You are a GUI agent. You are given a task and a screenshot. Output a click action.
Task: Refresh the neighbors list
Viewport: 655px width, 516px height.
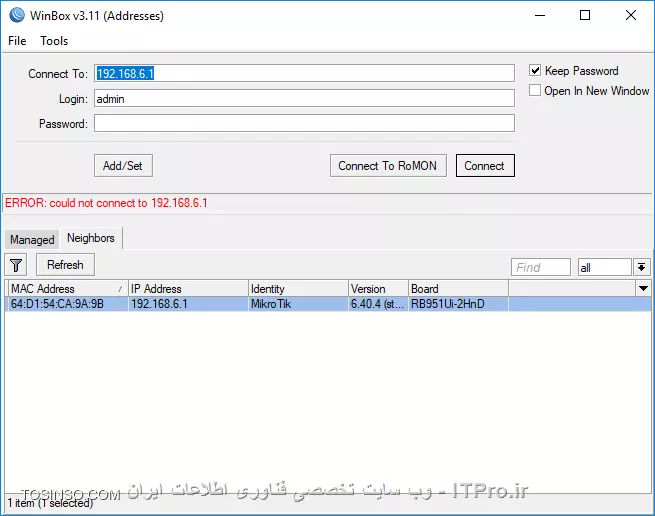[x=65, y=264]
